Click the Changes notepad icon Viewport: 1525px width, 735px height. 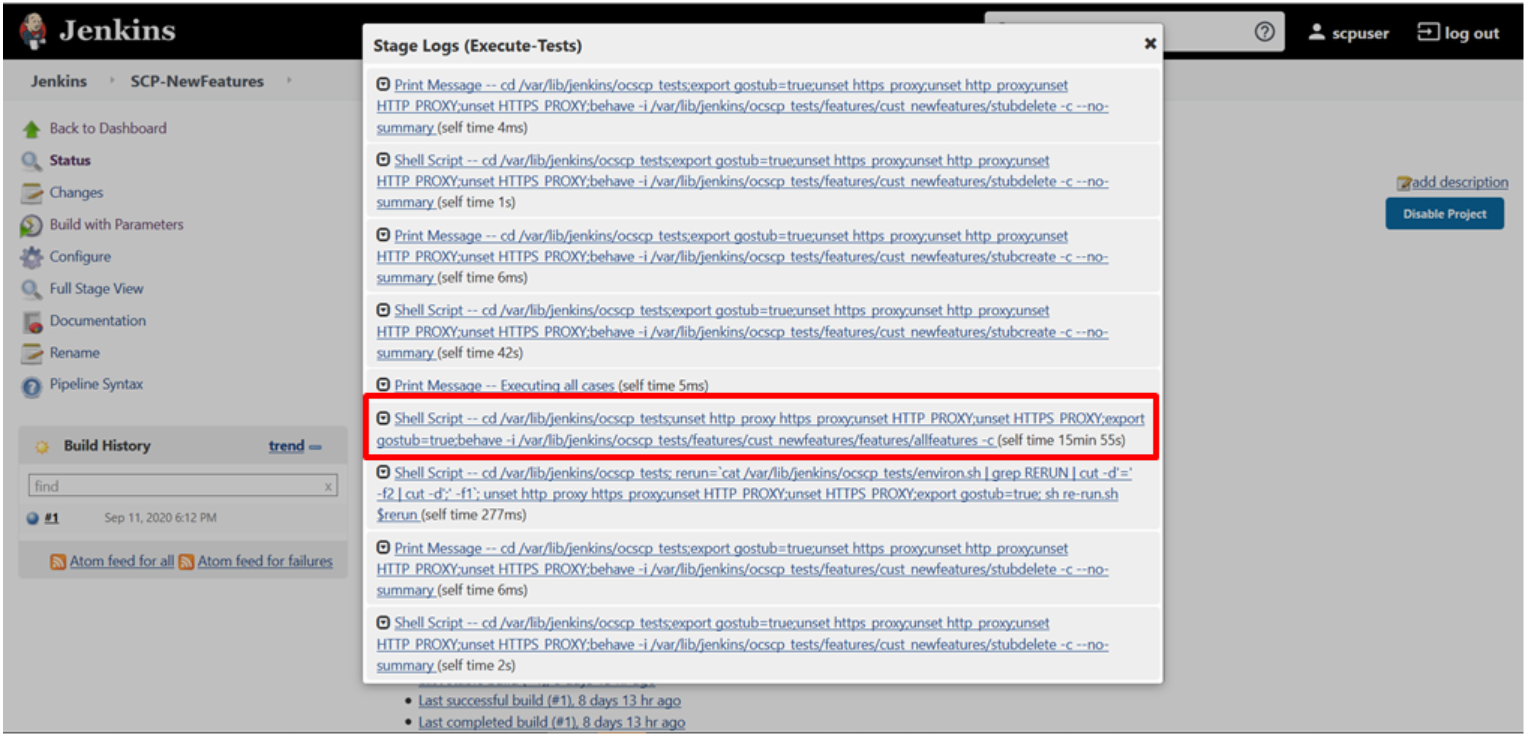(32, 193)
